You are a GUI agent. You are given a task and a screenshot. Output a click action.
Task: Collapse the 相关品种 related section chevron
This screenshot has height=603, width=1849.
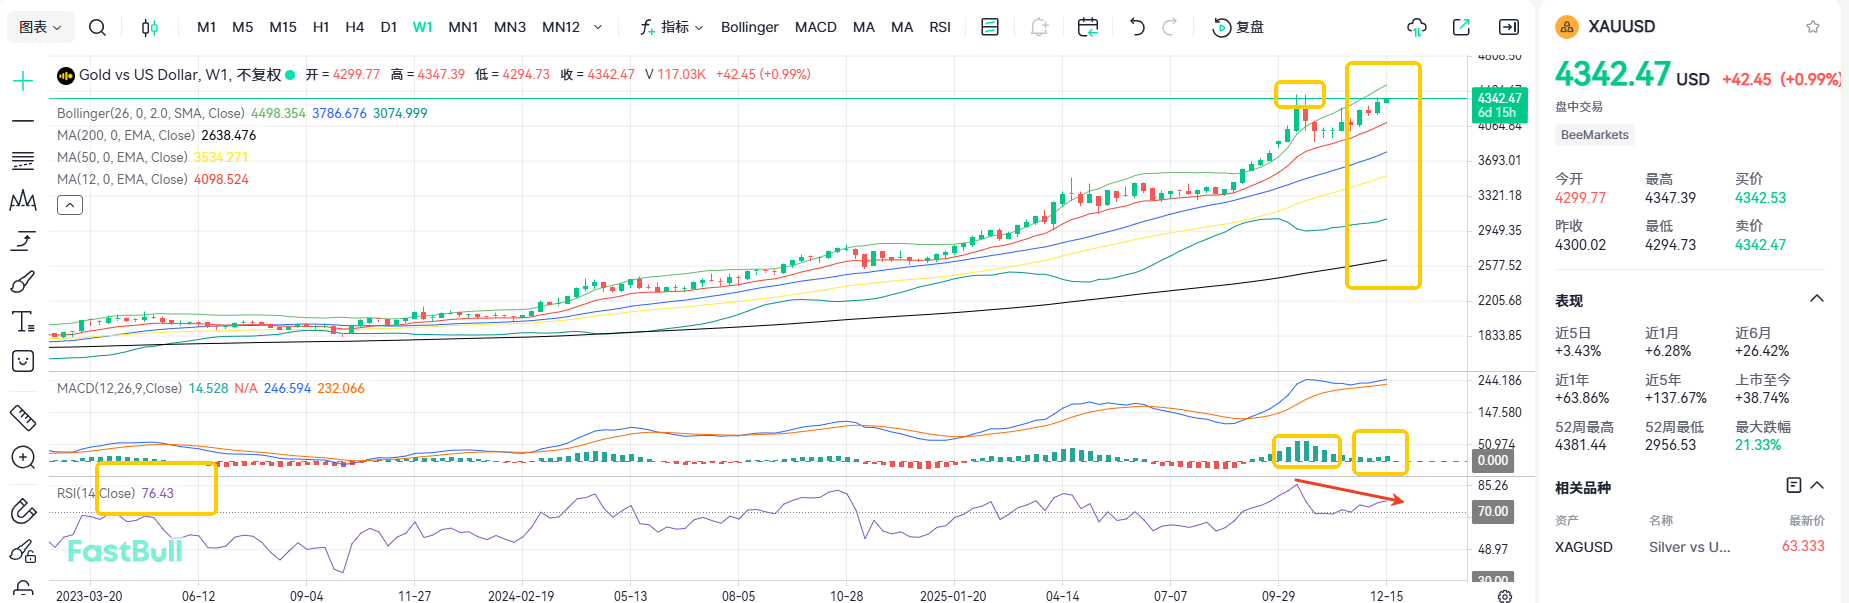pyautogui.click(x=1817, y=485)
